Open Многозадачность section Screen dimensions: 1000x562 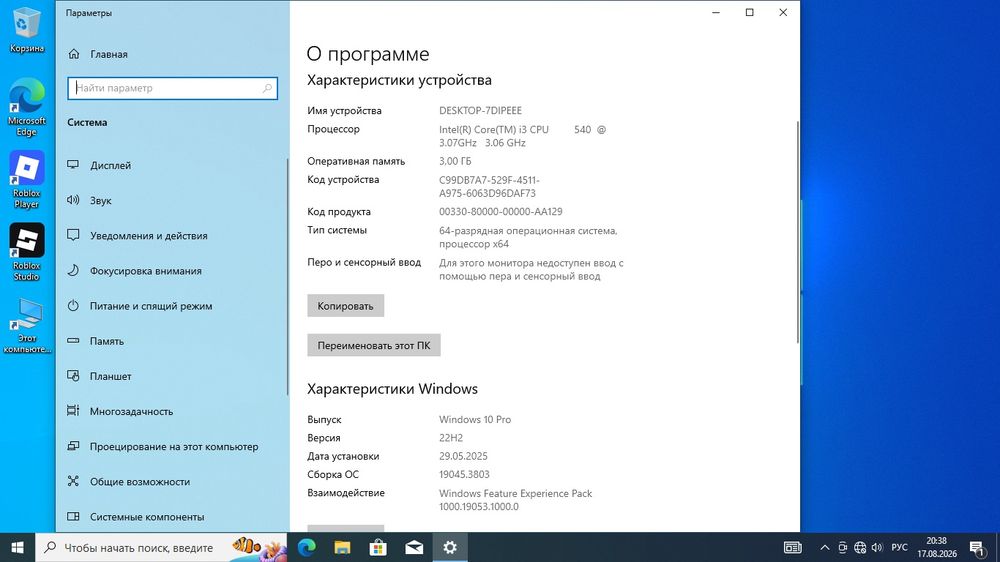(172, 411)
